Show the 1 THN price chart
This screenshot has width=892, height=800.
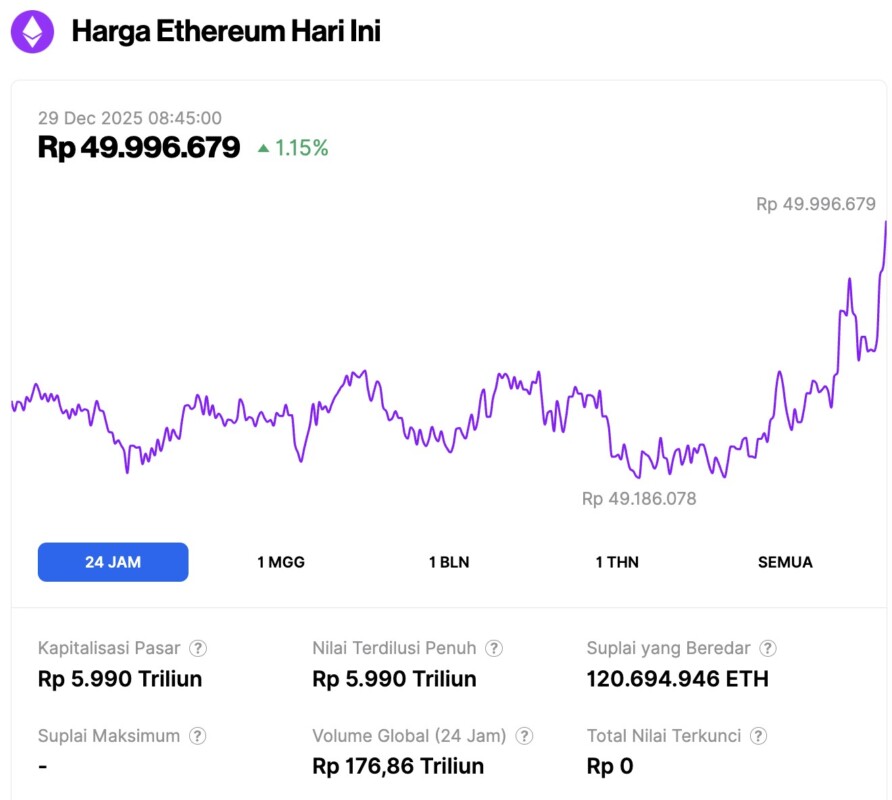click(x=617, y=562)
